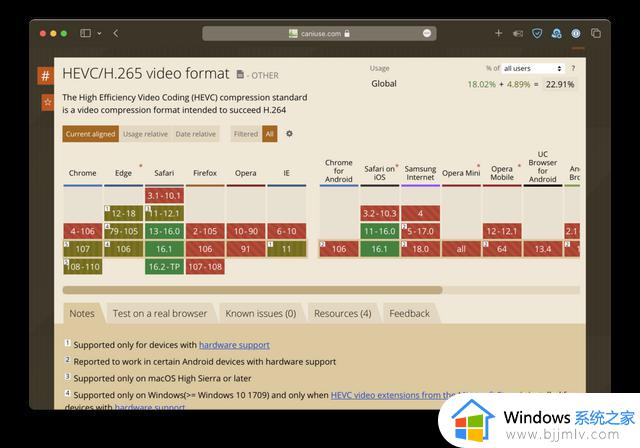Click Firefox column header
The height and width of the screenshot is (448, 640).
pyautogui.click(x=205, y=173)
